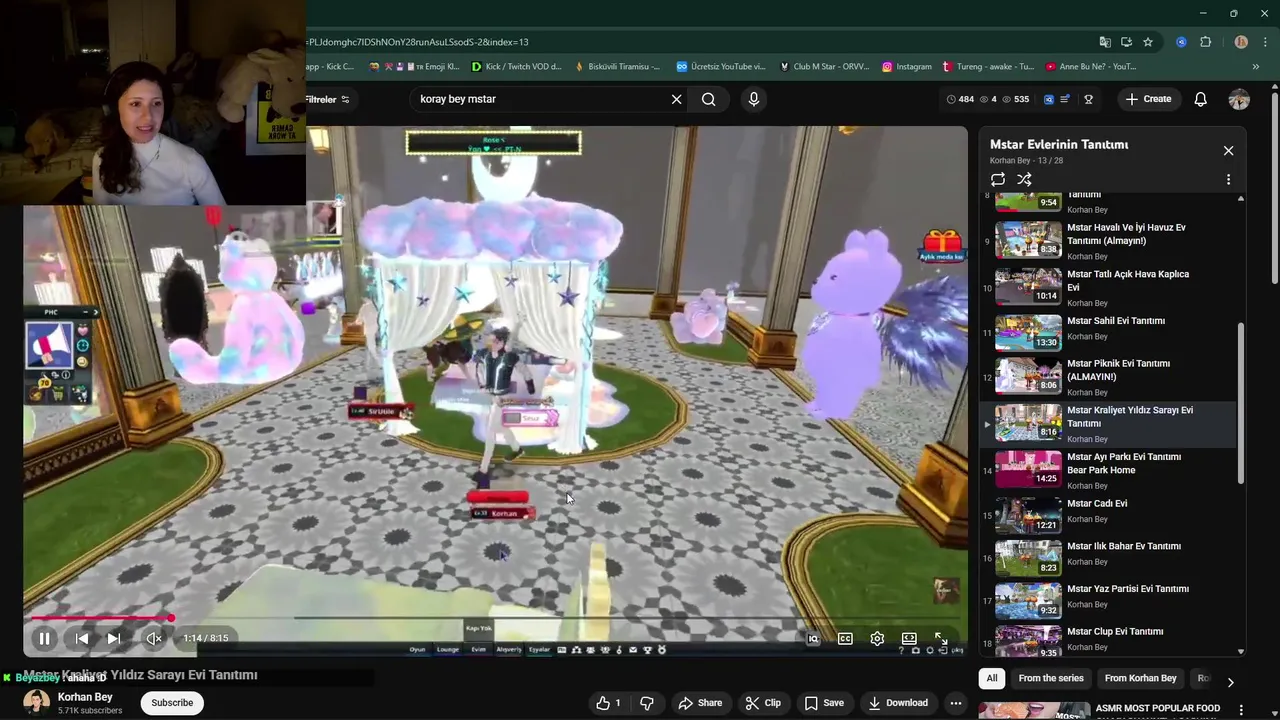Search with voice microphone

click(x=754, y=99)
